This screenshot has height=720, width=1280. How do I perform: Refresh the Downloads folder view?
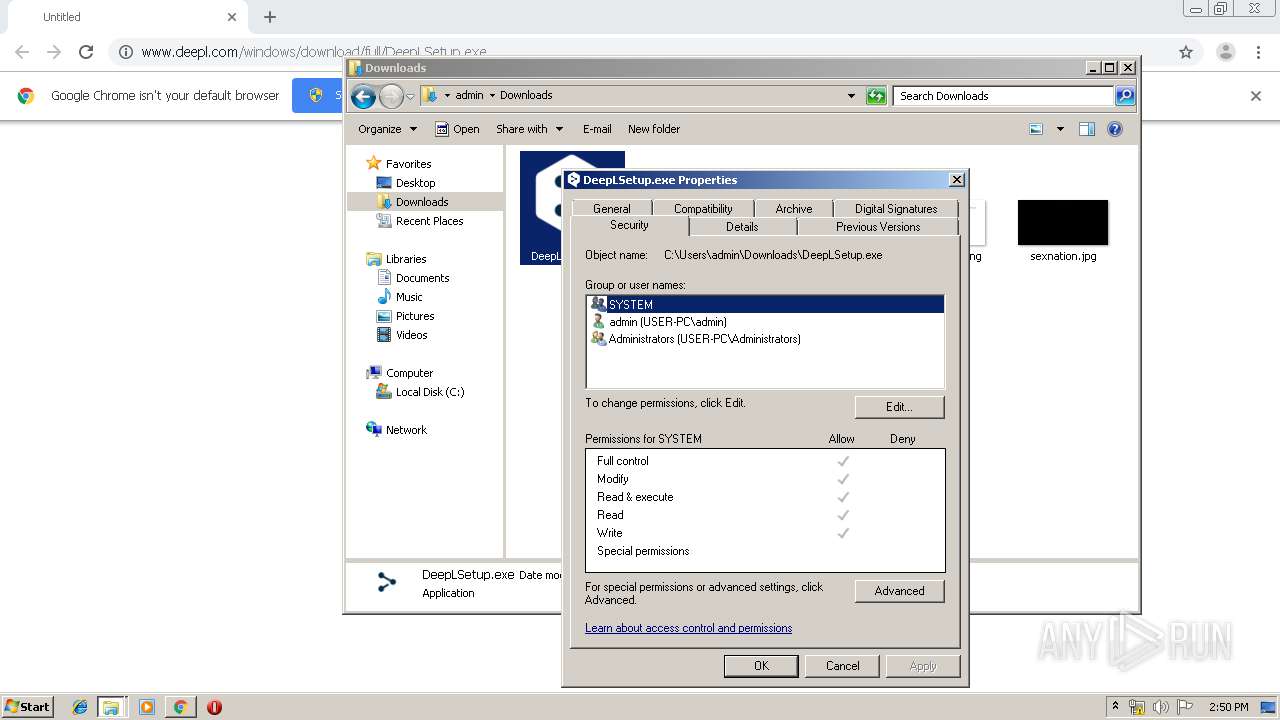coord(876,96)
